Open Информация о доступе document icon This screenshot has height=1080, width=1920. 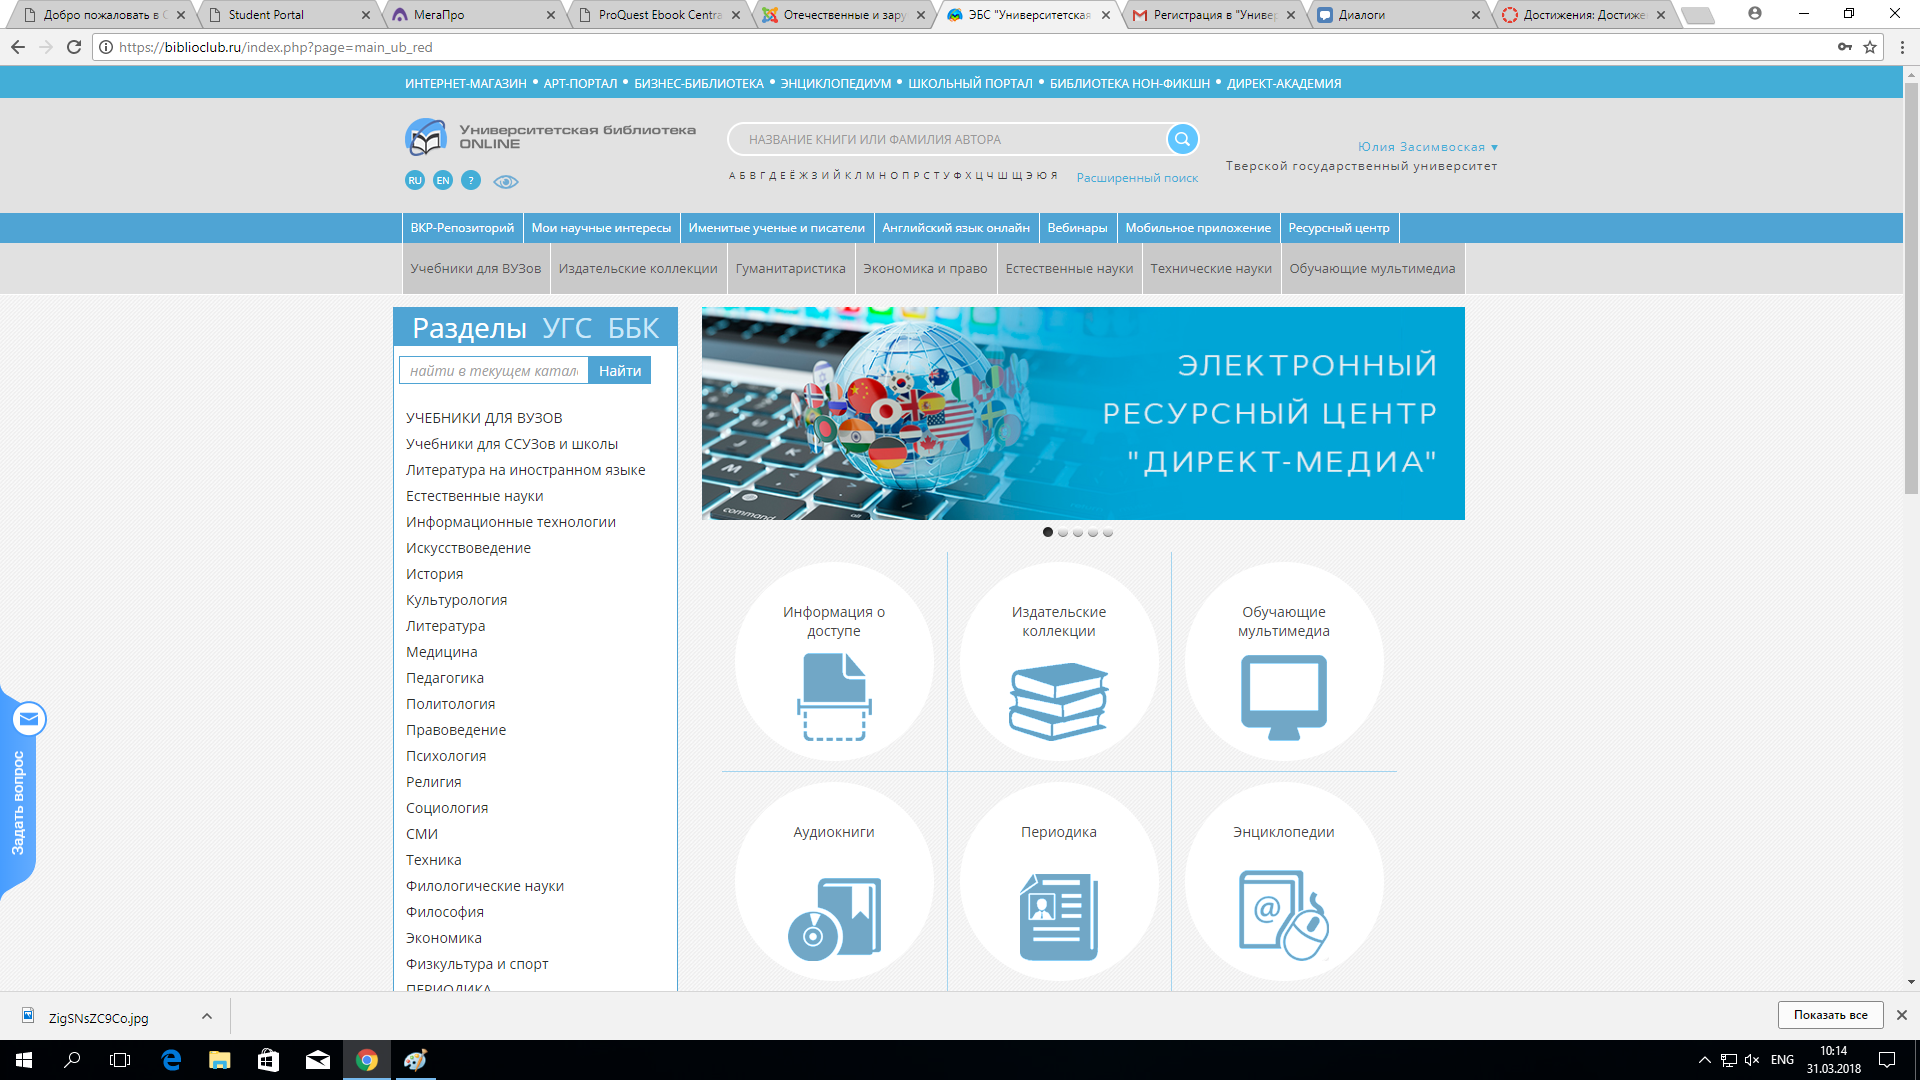click(834, 696)
